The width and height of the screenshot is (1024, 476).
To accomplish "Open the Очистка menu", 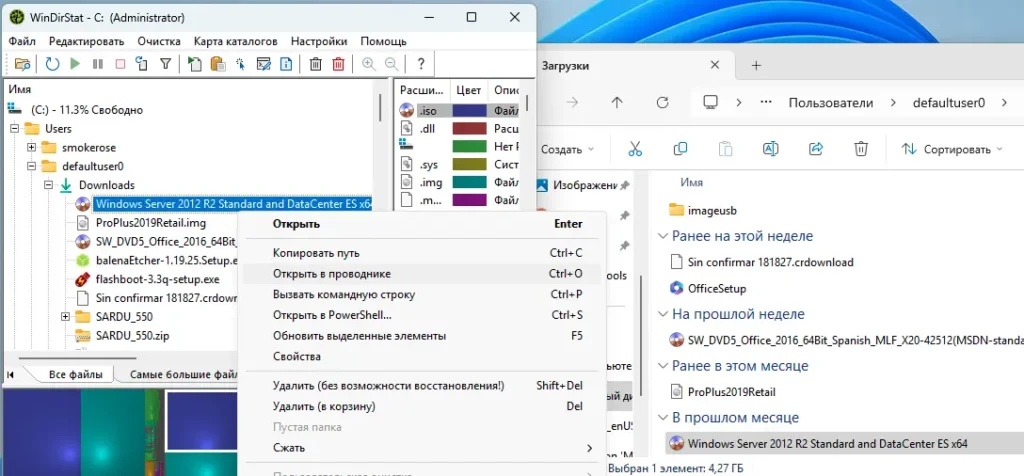I will pyautogui.click(x=159, y=41).
